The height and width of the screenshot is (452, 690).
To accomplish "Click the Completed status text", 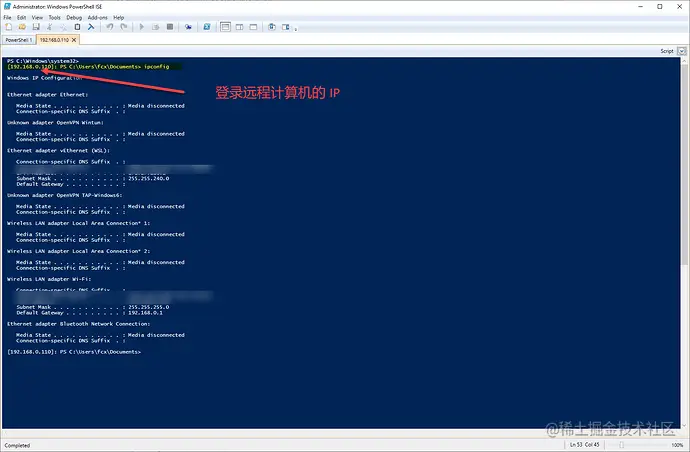I will pos(17,445).
